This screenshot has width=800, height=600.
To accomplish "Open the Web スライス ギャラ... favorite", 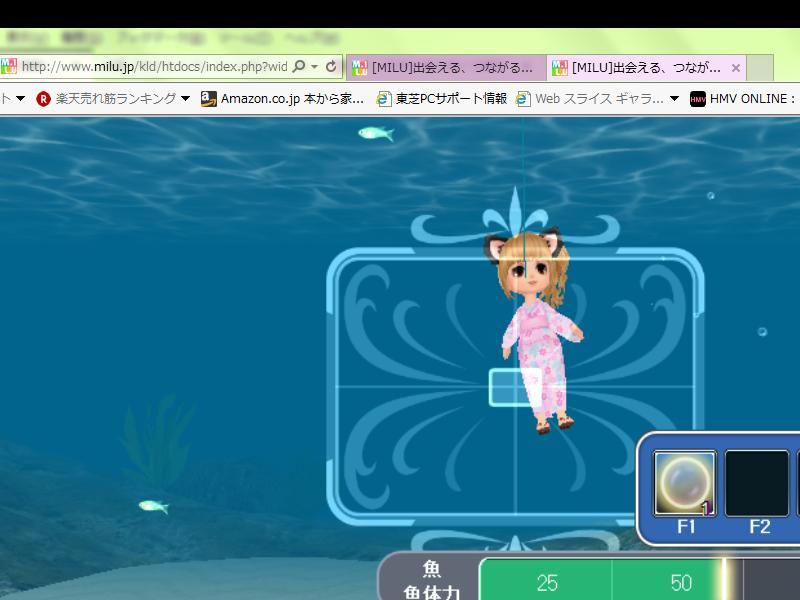I will click(x=590, y=98).
